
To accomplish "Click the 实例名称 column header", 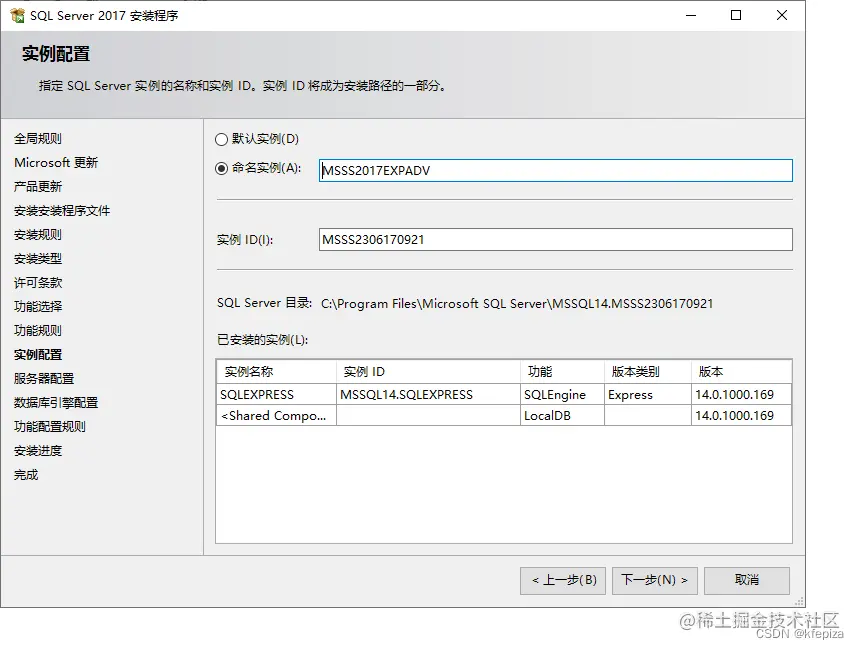I will [x=277, y=372].
